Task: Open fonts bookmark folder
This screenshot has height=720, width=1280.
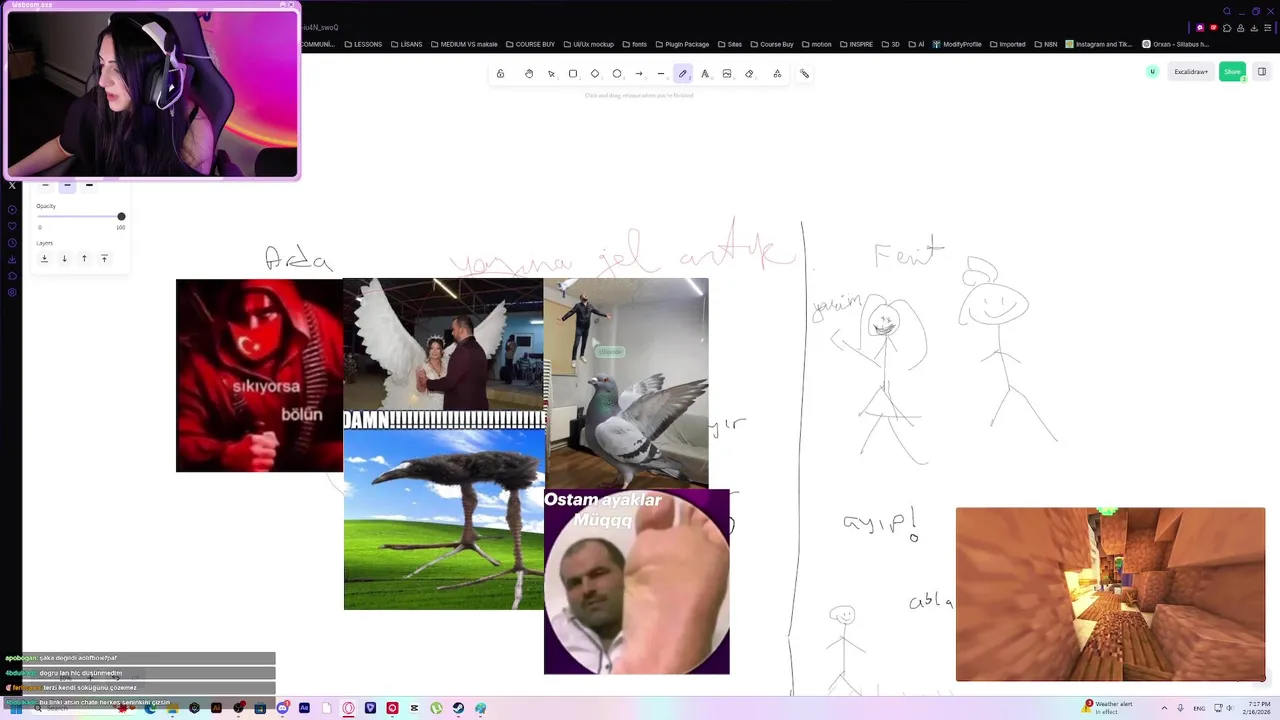Action: click(634, 44)
